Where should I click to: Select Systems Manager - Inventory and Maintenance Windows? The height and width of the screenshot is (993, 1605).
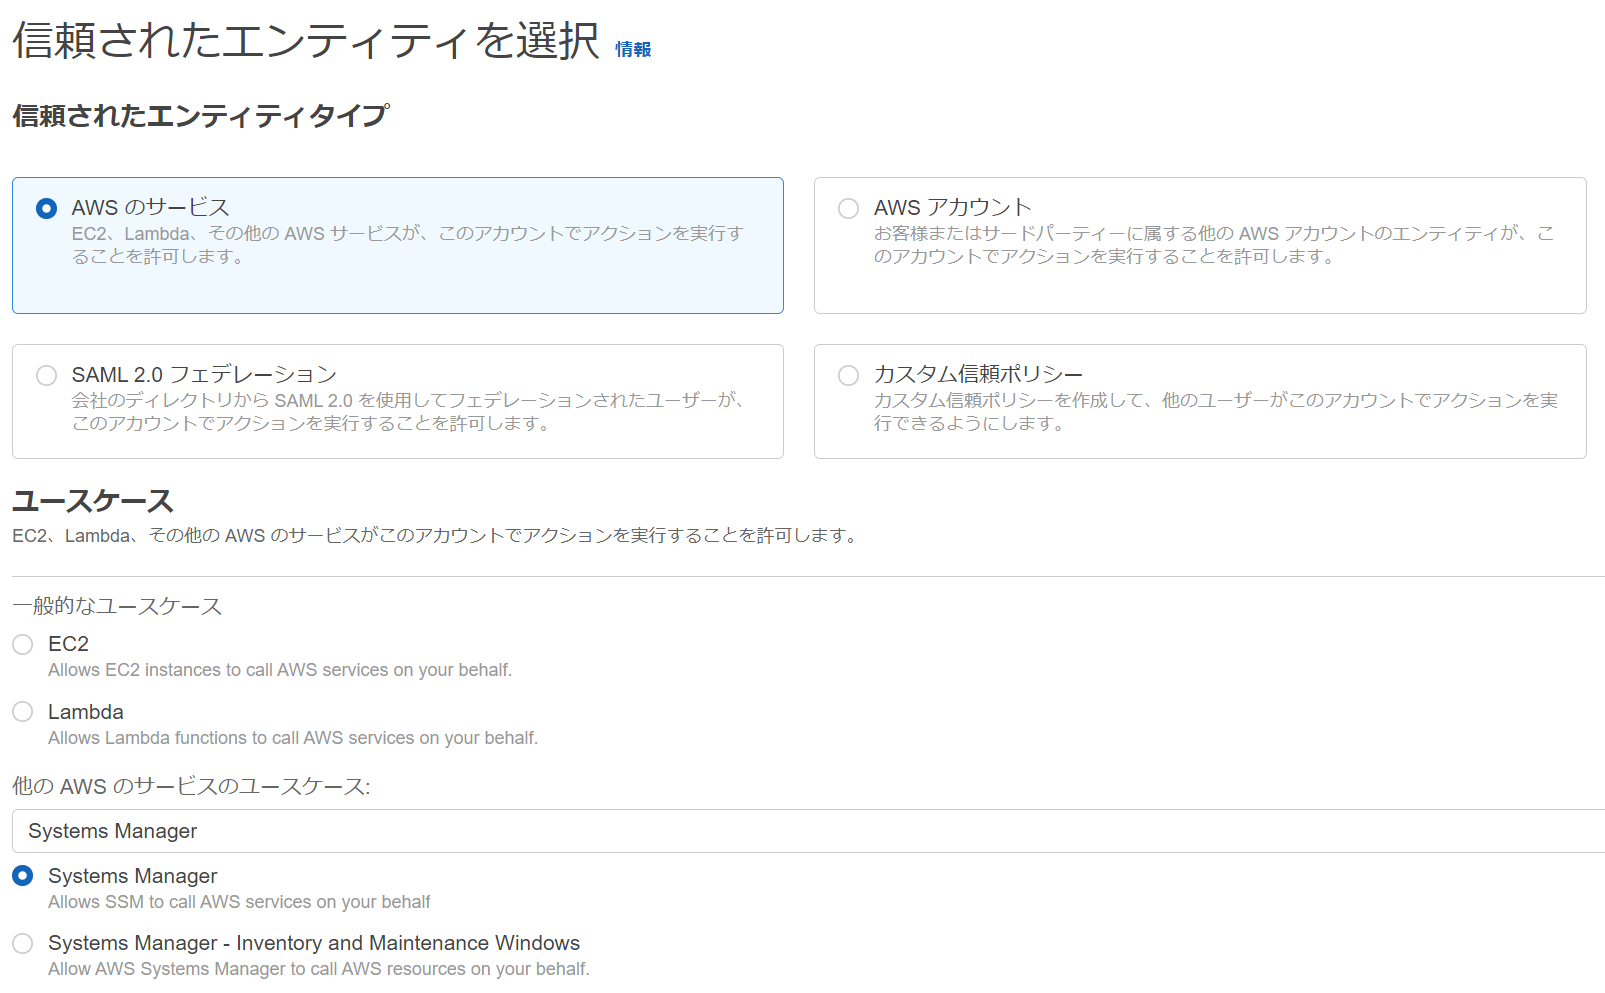[23, 943]
